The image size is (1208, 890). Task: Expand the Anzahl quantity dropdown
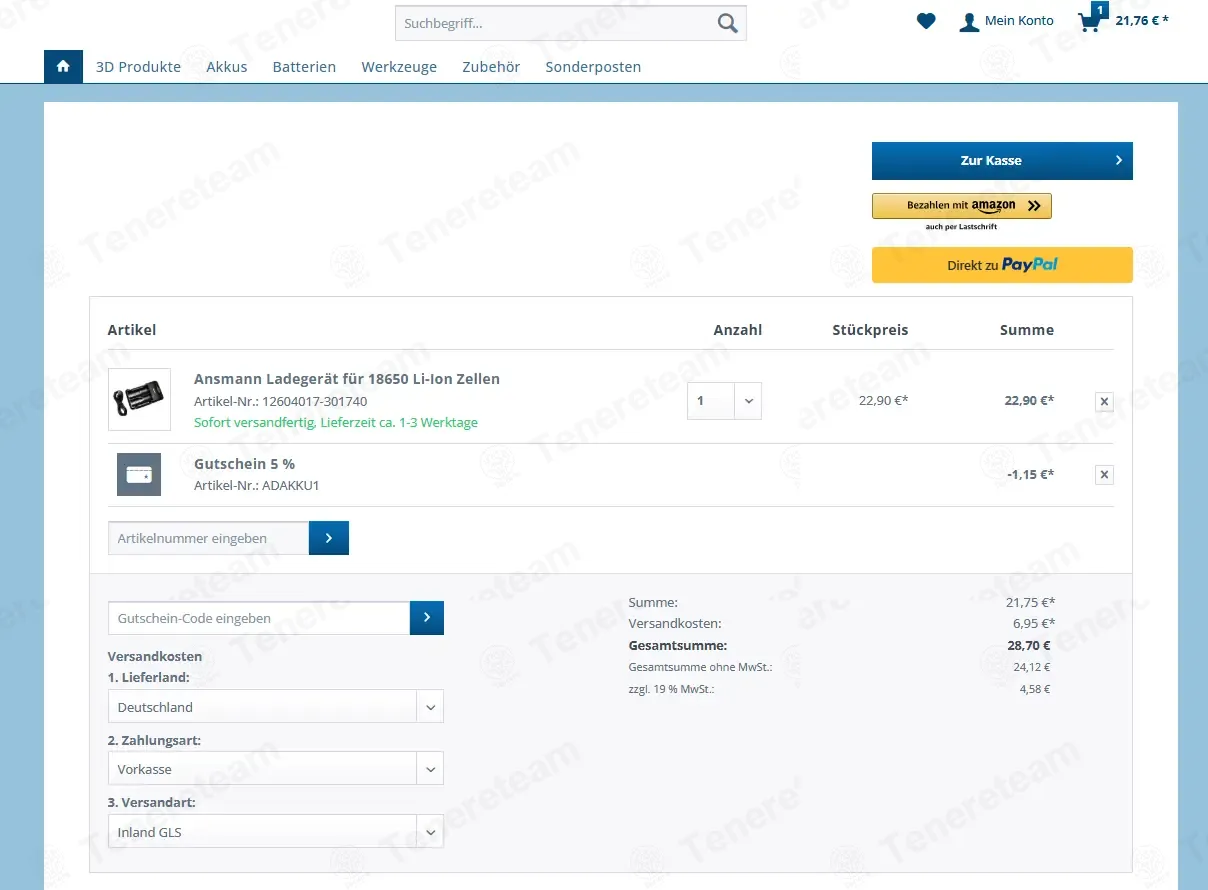click(724, 401)
